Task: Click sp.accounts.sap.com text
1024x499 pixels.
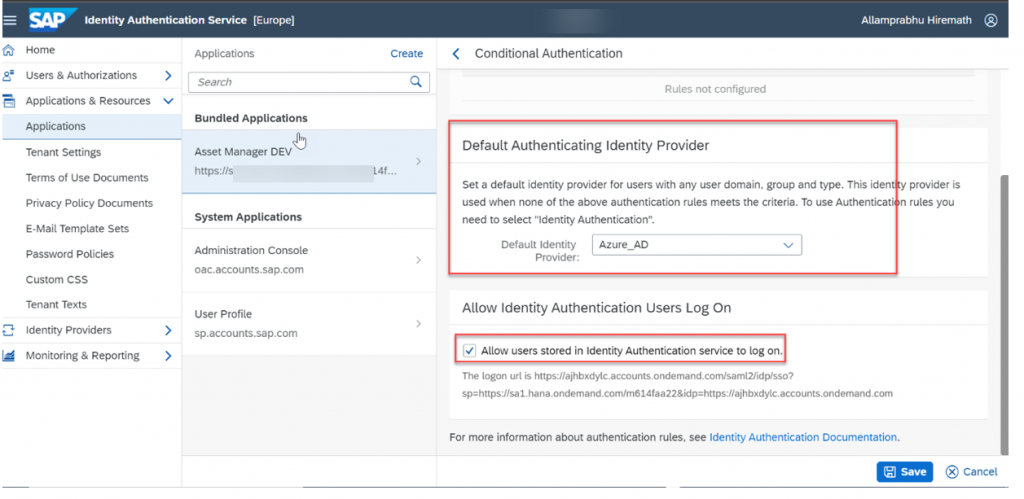Action: [x=246, y=333]
